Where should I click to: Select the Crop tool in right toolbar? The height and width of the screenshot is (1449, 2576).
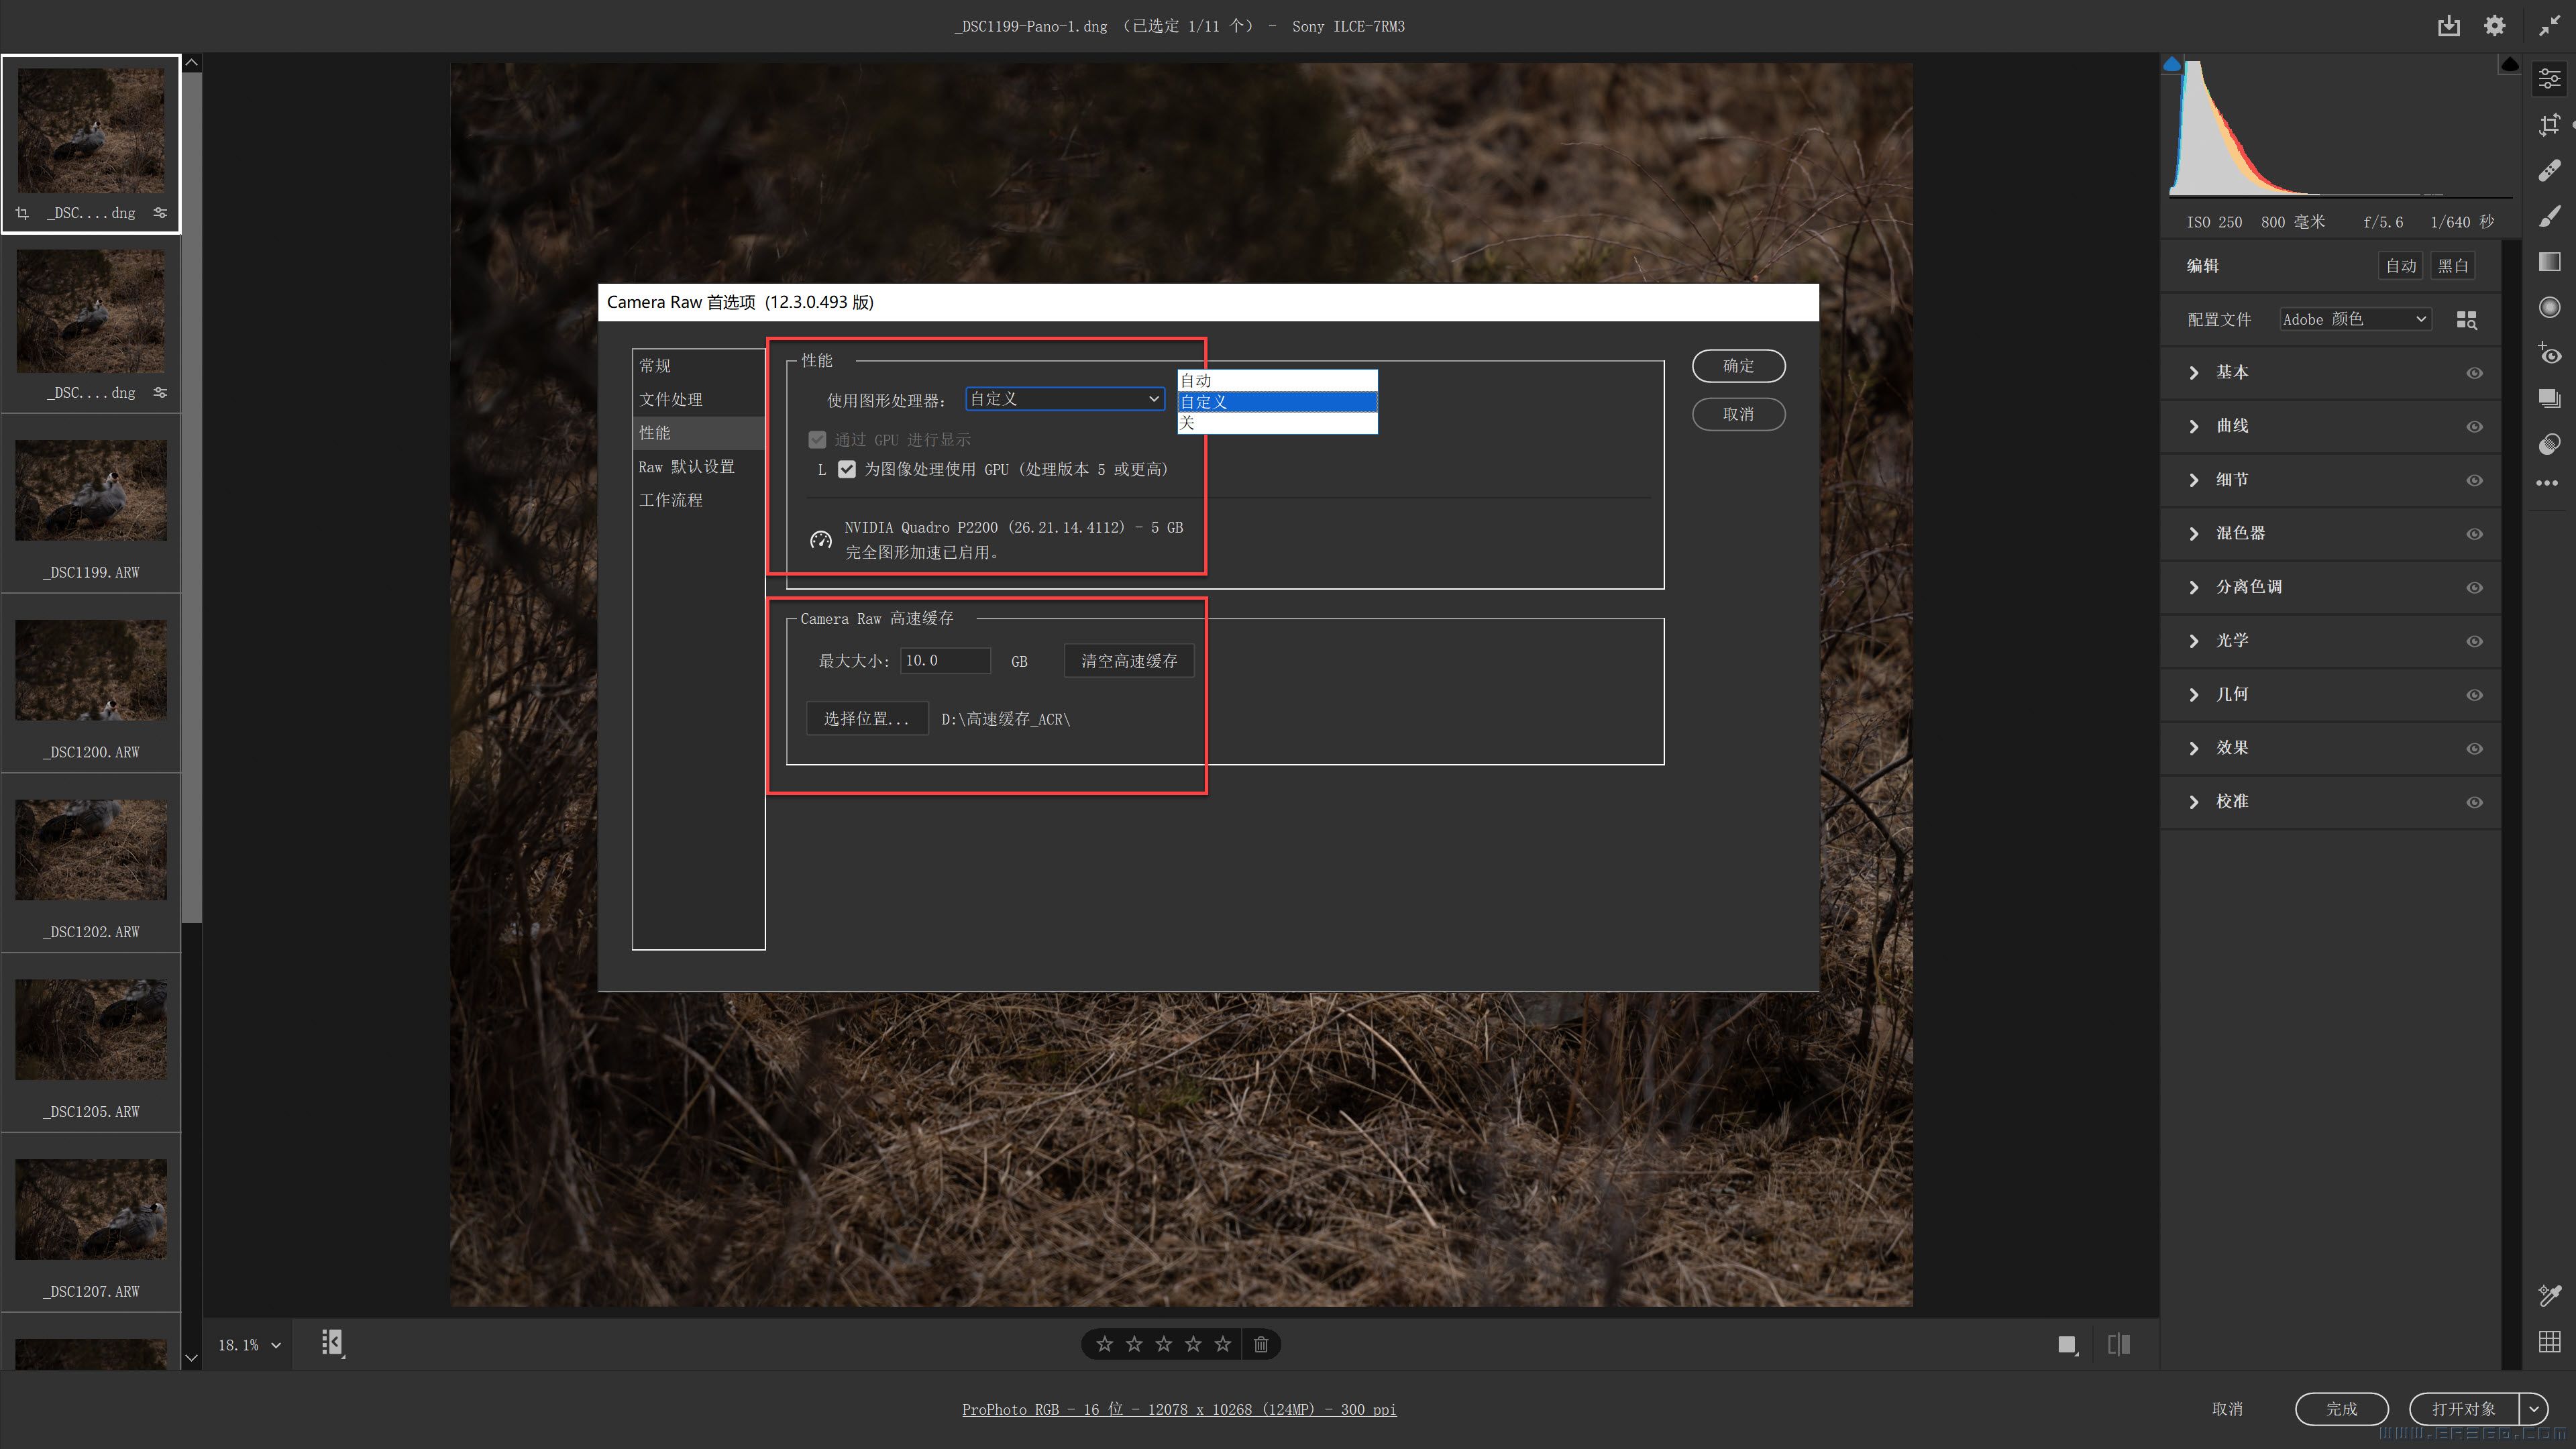click(2549, 125)
